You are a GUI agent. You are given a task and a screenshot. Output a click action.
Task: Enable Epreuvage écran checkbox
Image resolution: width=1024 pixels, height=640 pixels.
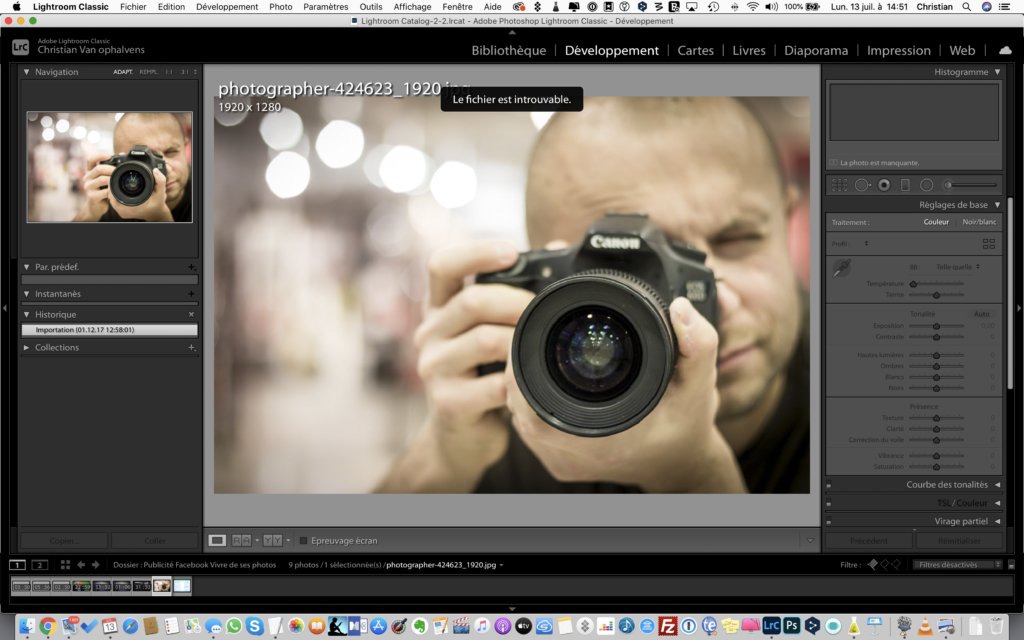pos(303,541)
